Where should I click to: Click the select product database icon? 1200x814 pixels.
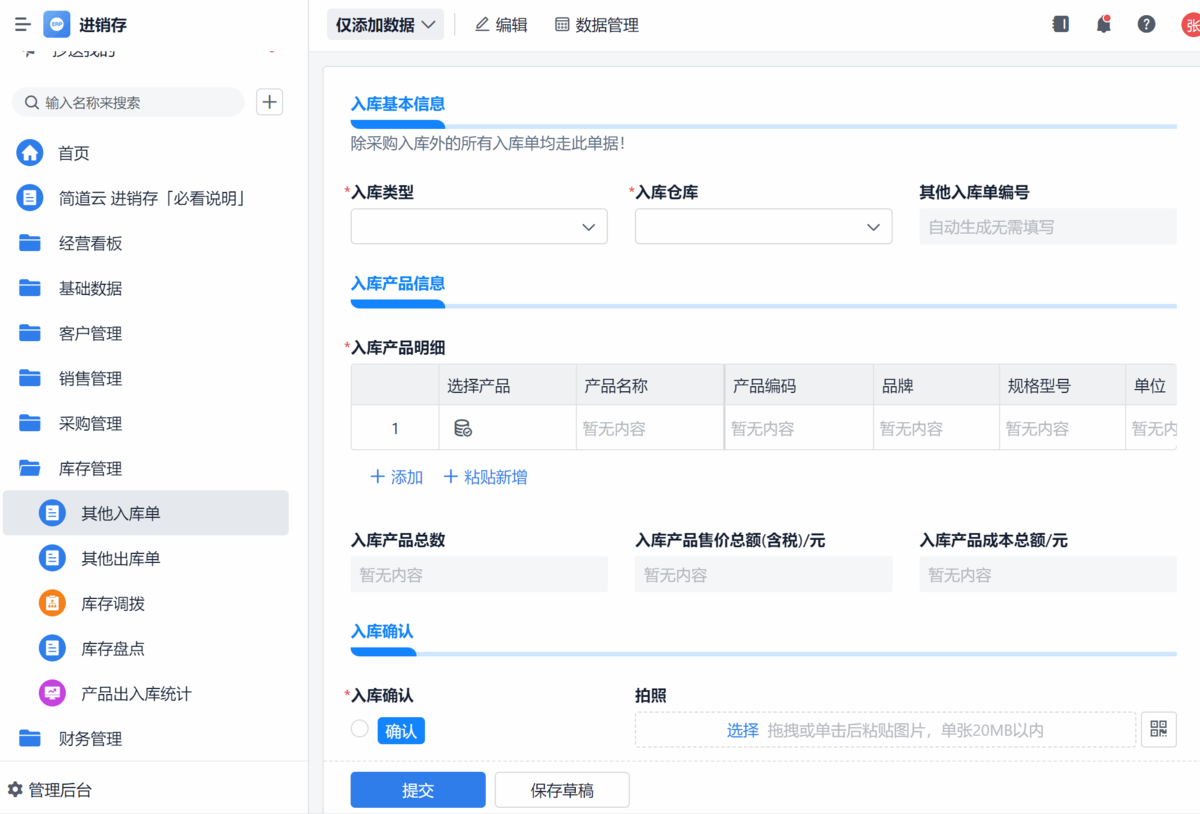coord(463,428)
